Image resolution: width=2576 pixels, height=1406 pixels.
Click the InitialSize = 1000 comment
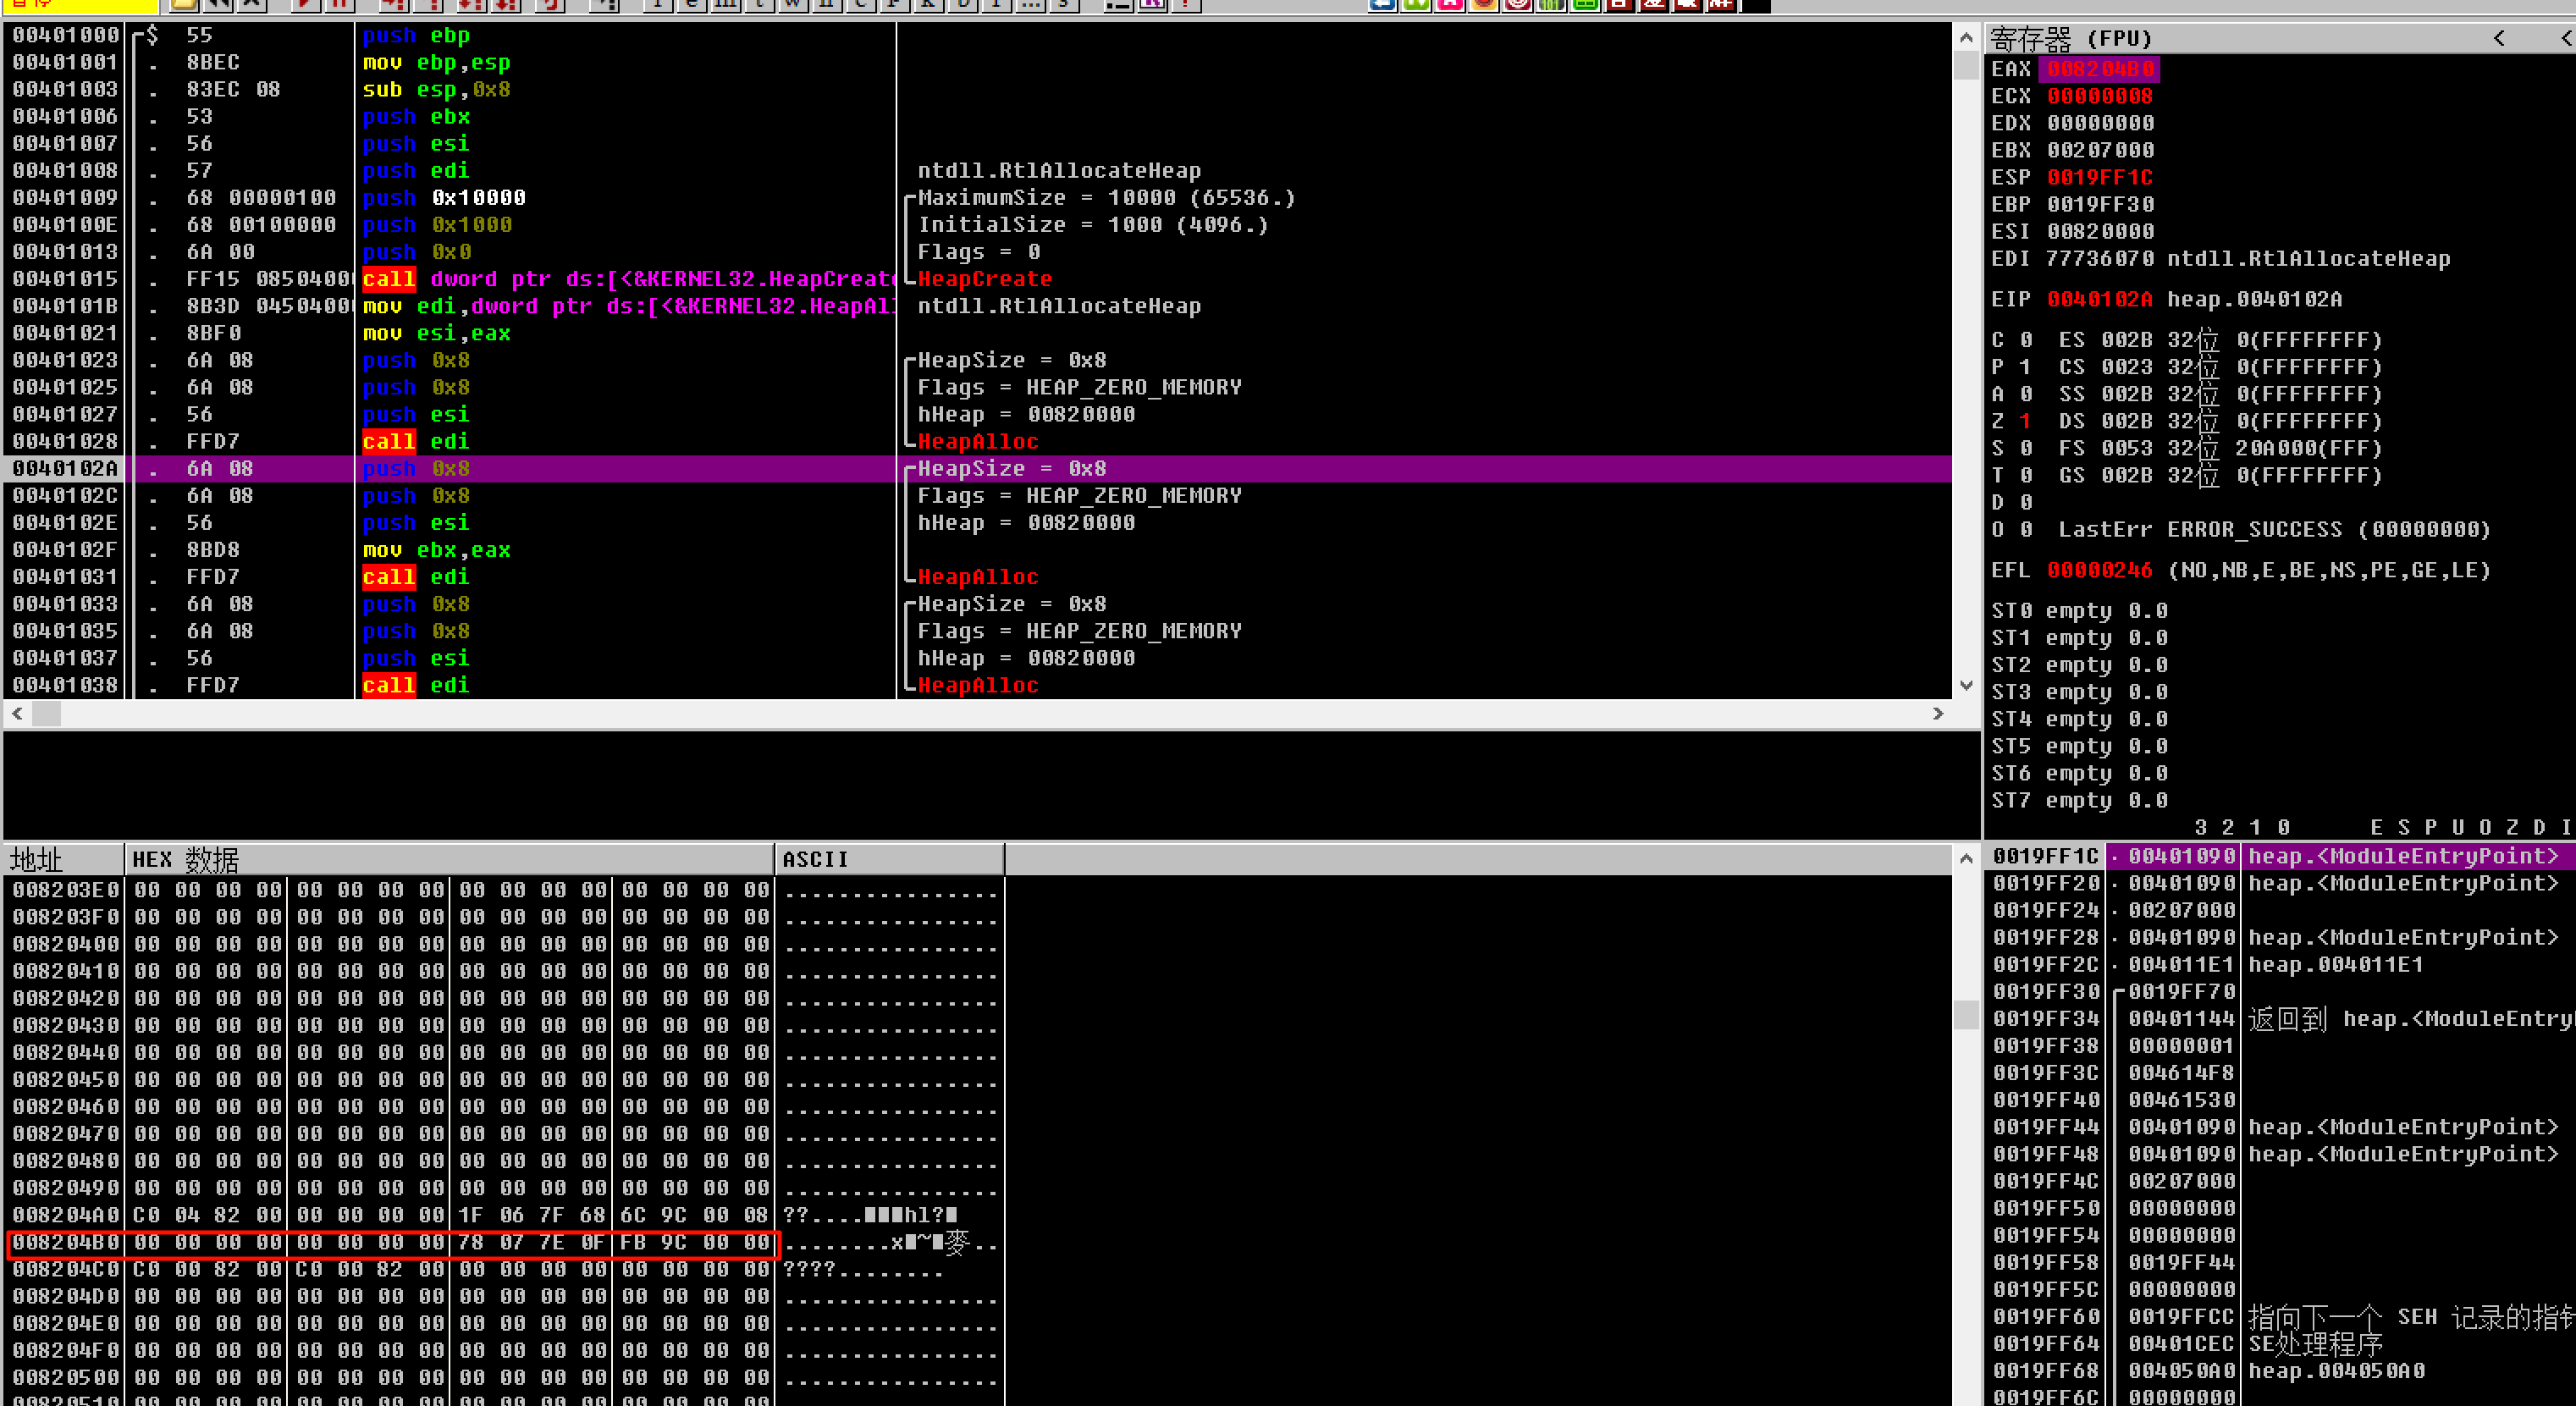(1093, 225)
